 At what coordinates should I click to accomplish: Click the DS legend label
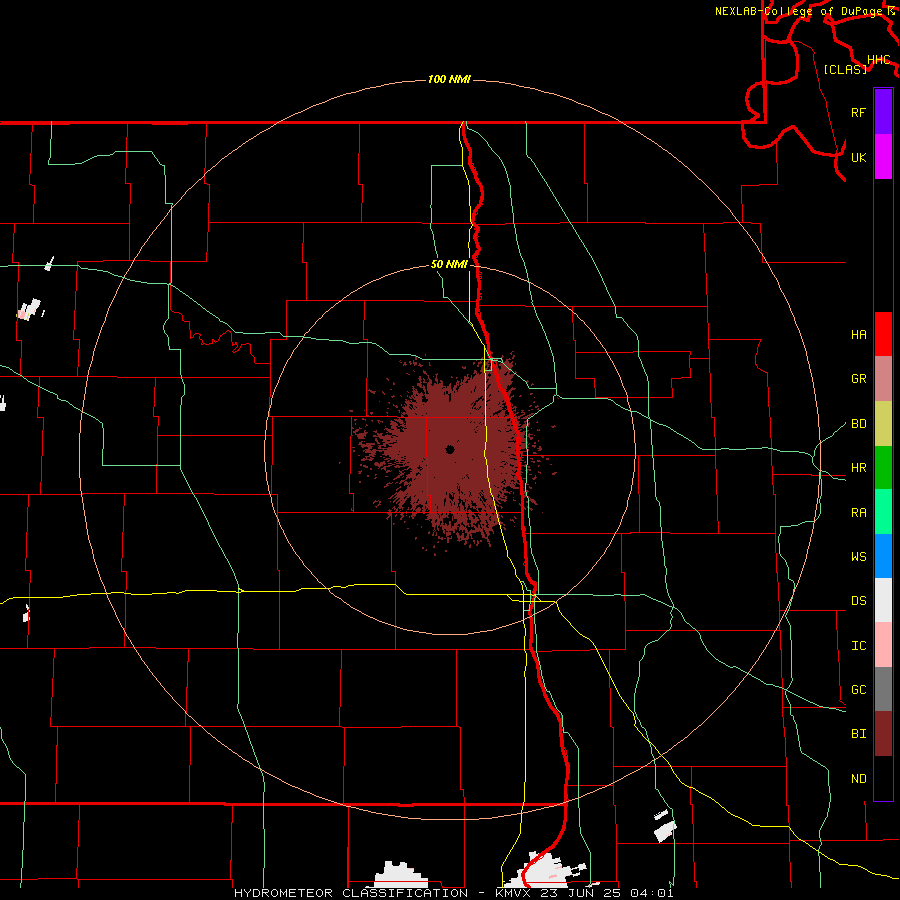coord(858,601)
